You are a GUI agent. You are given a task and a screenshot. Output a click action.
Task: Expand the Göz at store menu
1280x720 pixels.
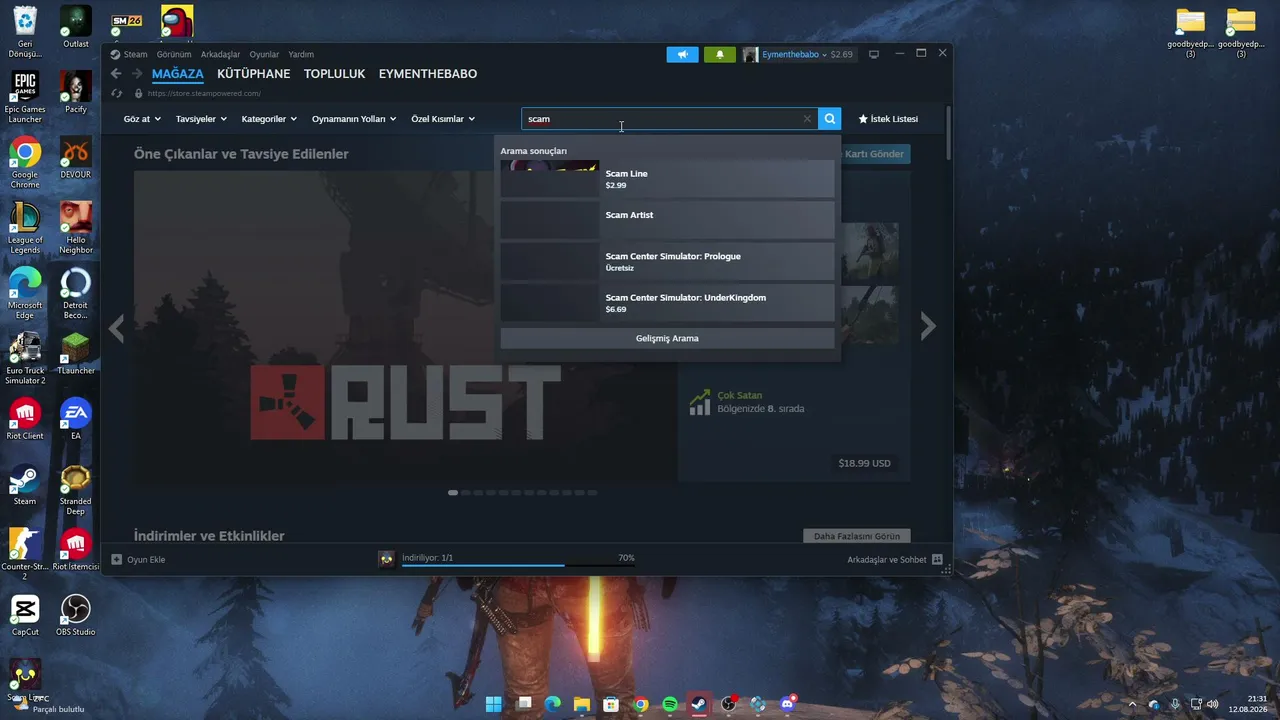click(142, 119)
